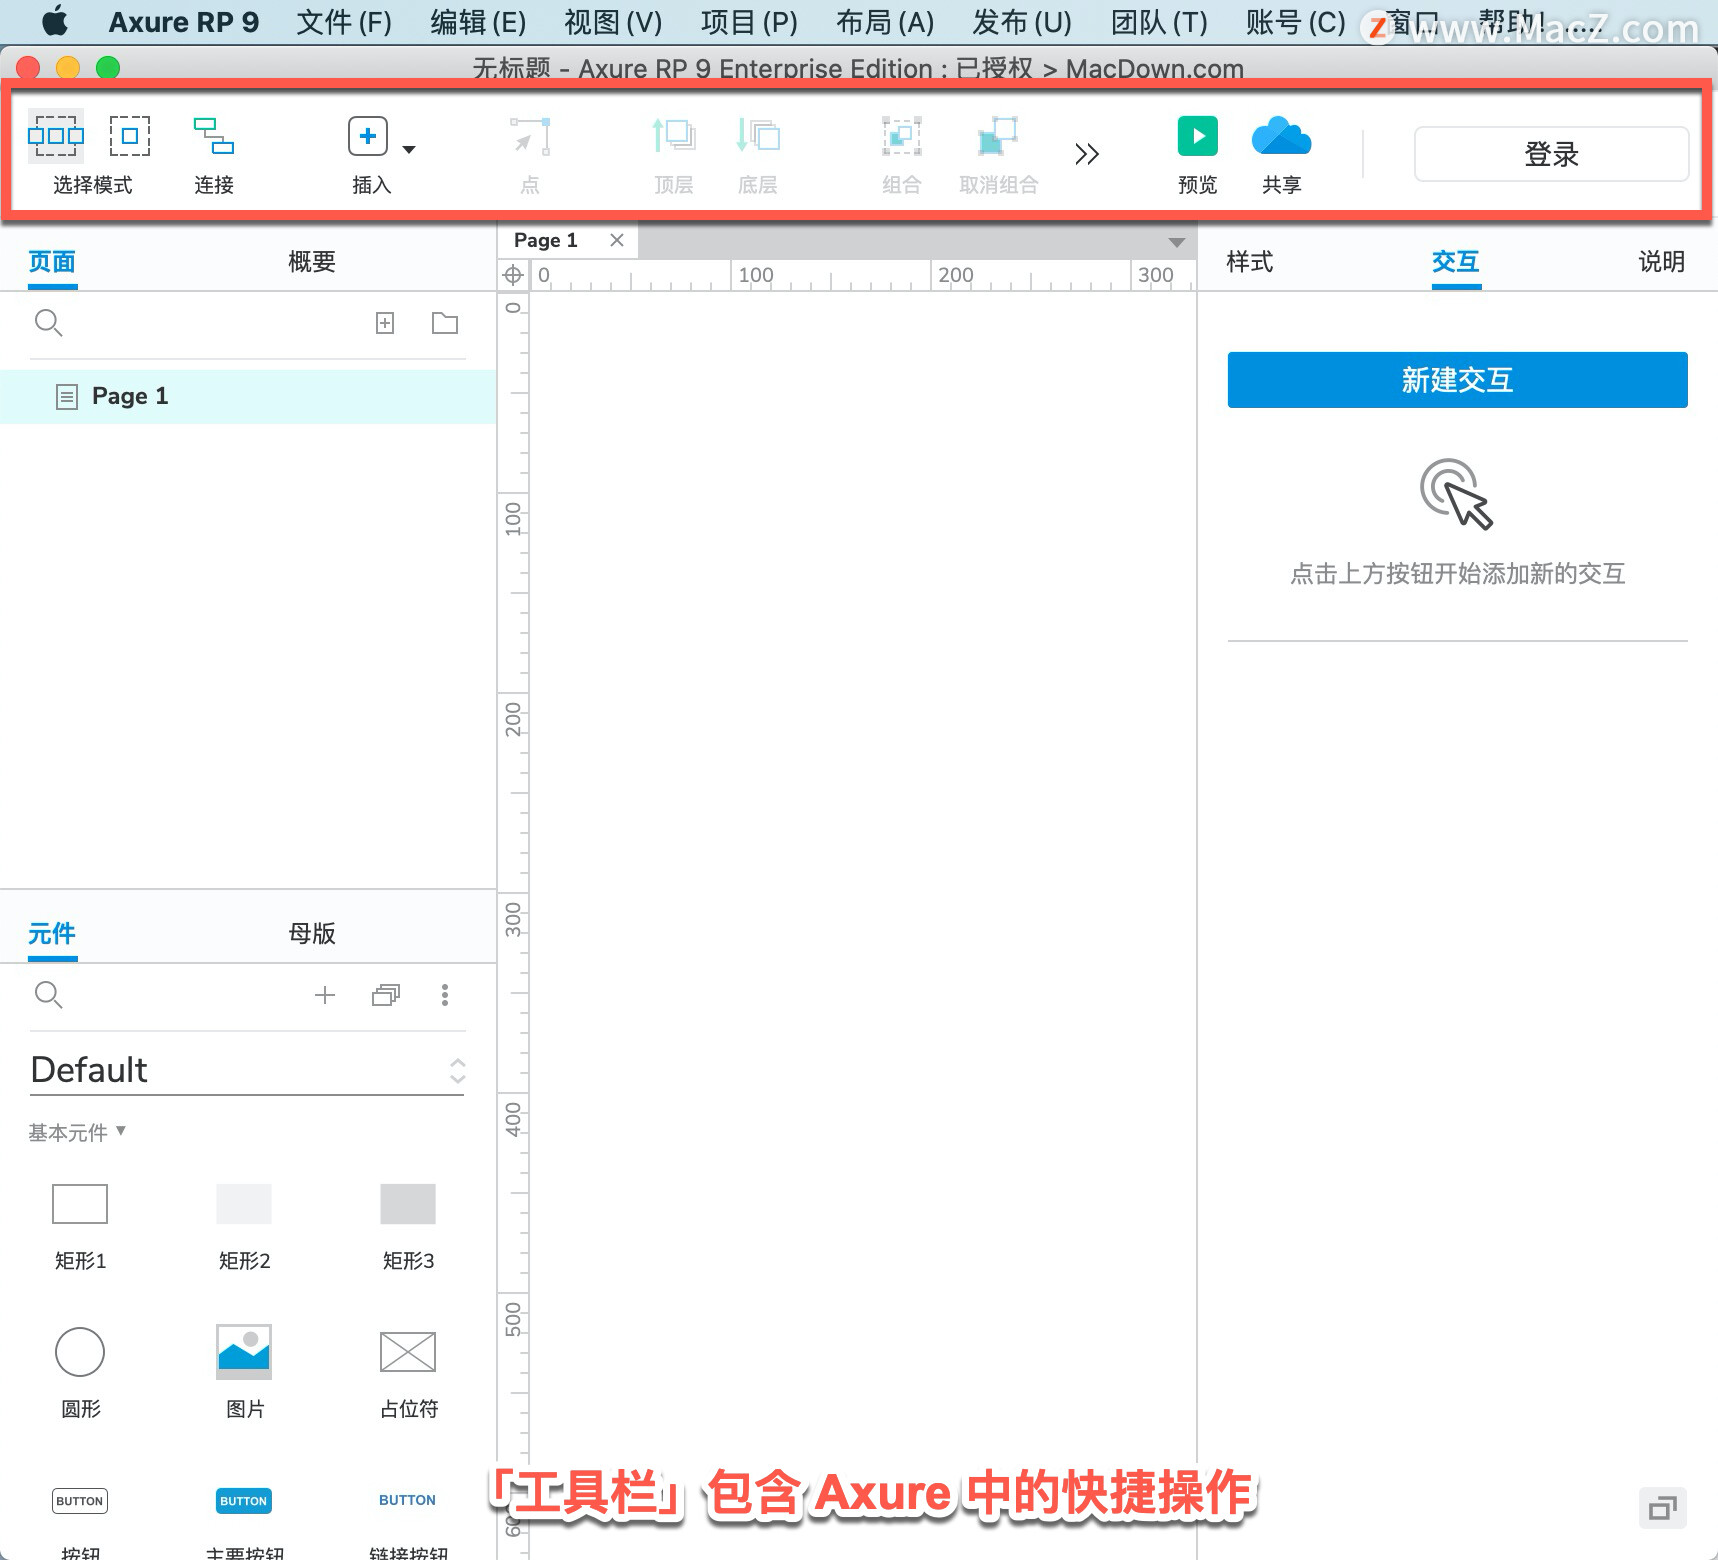Viewport: 1718px width, 1560px height.
Task: Select the Image (图片) widget
Action: pos(244,1352)
